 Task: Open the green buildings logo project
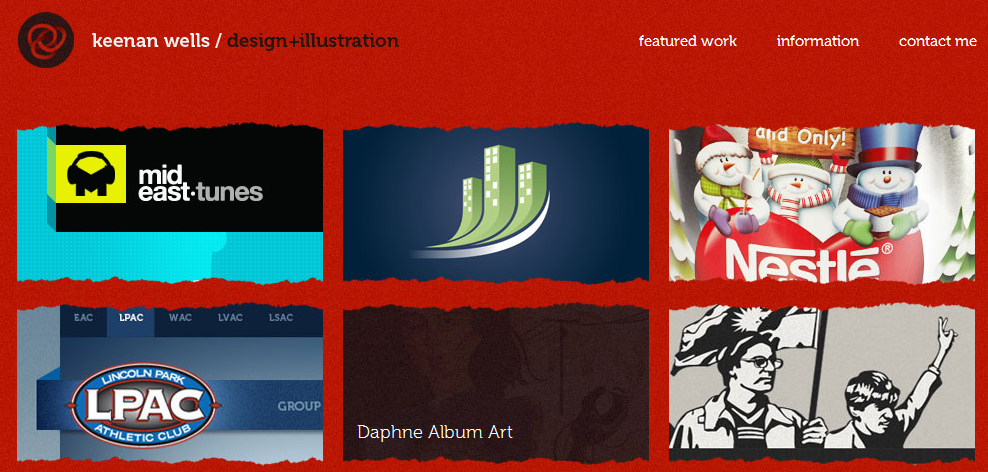496,203
